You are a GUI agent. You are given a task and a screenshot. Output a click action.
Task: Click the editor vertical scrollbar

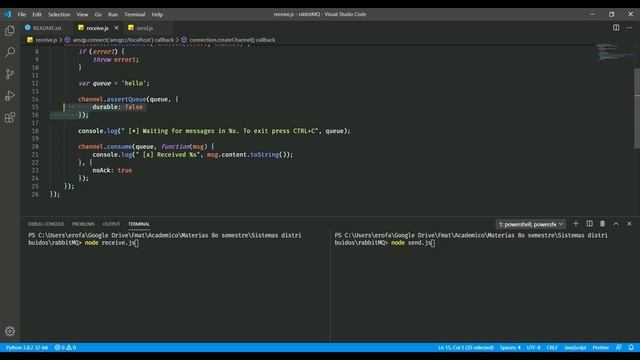coord(637,108)
